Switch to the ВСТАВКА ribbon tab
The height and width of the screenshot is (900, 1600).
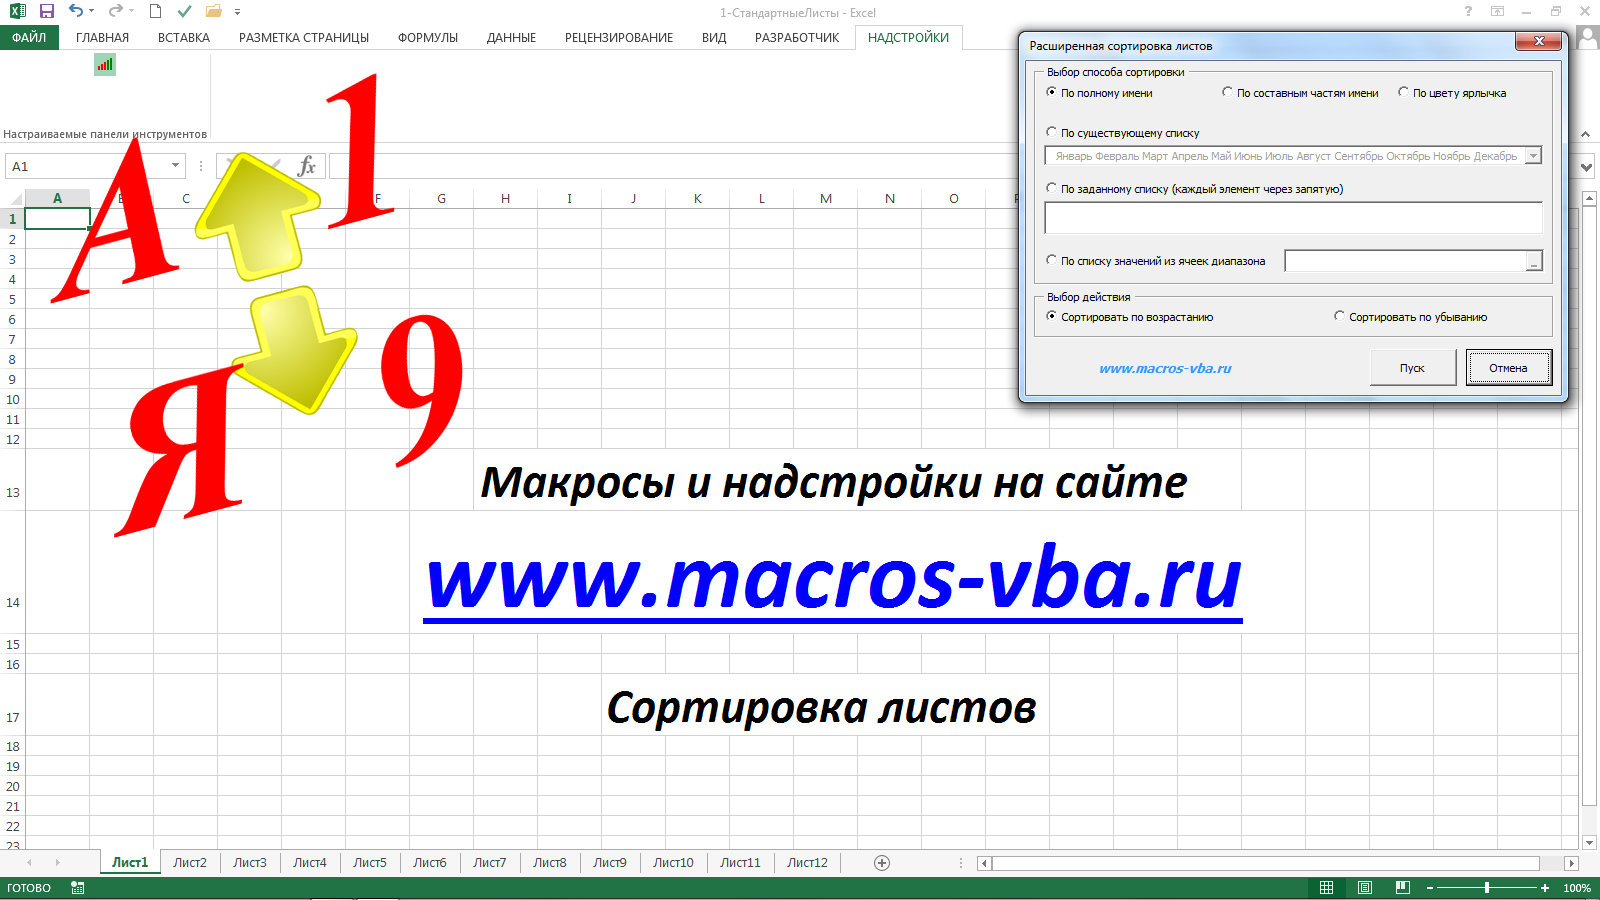(182, 37)
